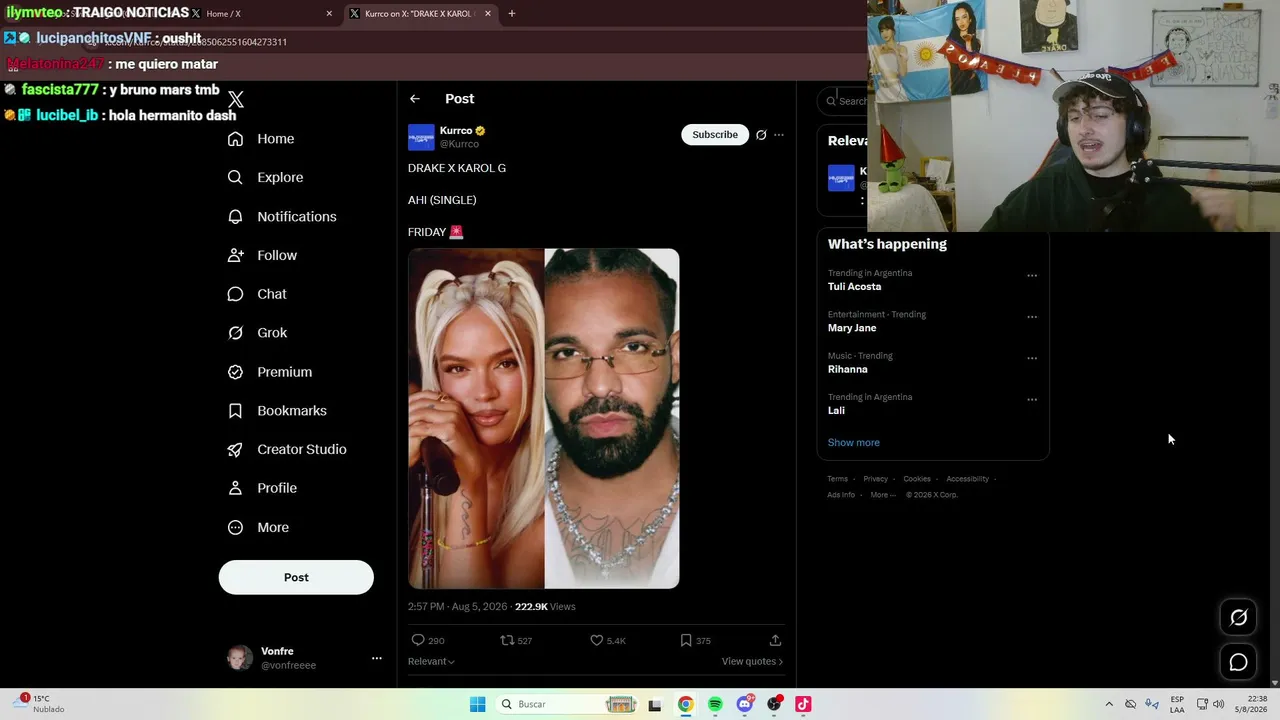
Task: Open Spotify from the taskbar
Action: 715,704
